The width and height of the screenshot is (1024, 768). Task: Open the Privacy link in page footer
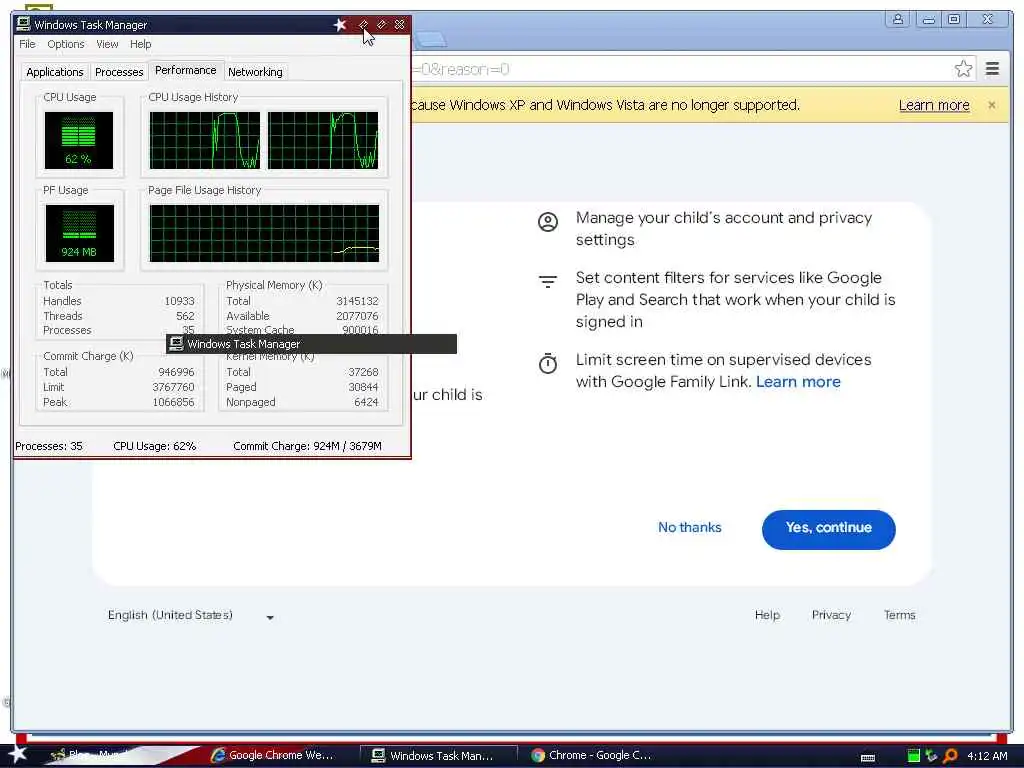coord(831,615)
